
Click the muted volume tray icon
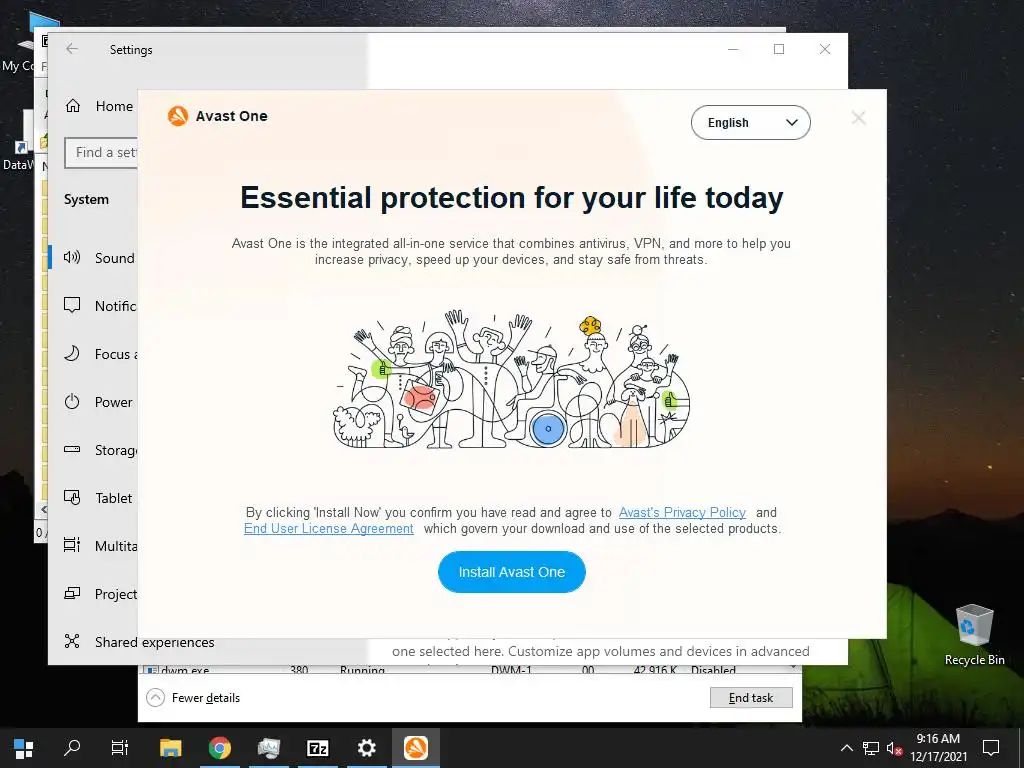(x=893, y=748)
